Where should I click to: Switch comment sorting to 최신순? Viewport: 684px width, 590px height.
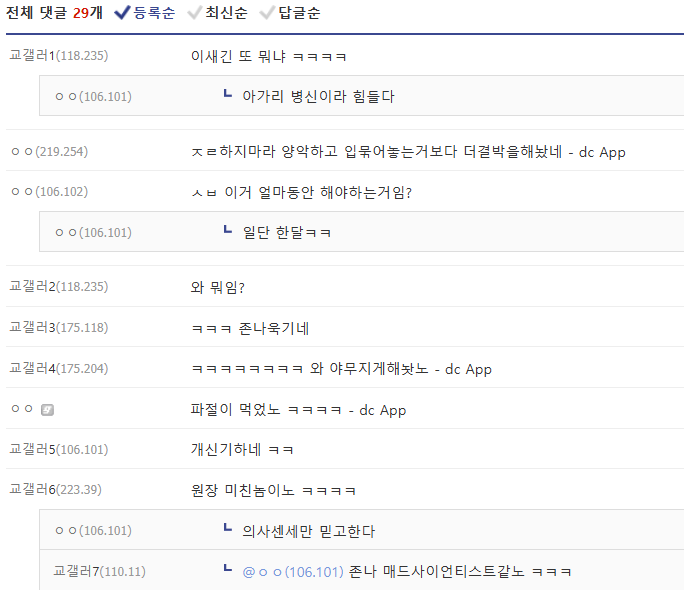221,13
